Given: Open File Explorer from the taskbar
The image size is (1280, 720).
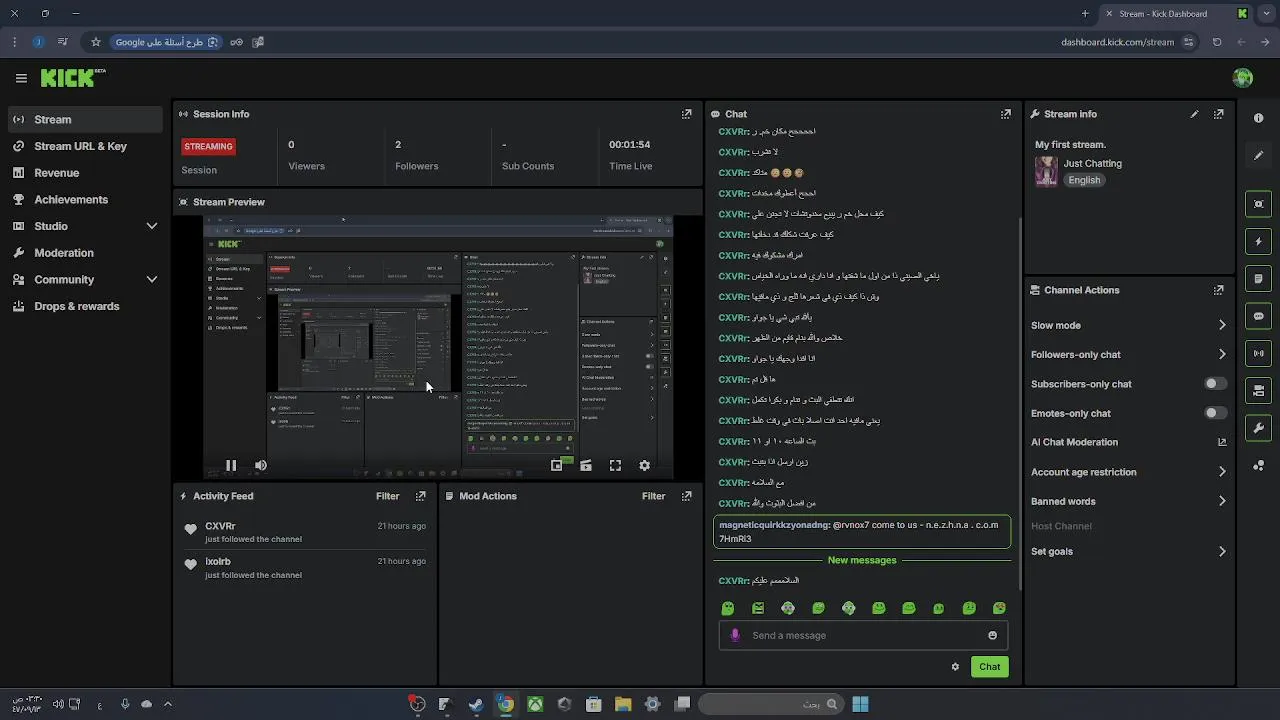Looking at the screenshot, I should click(x=623, y=704).
